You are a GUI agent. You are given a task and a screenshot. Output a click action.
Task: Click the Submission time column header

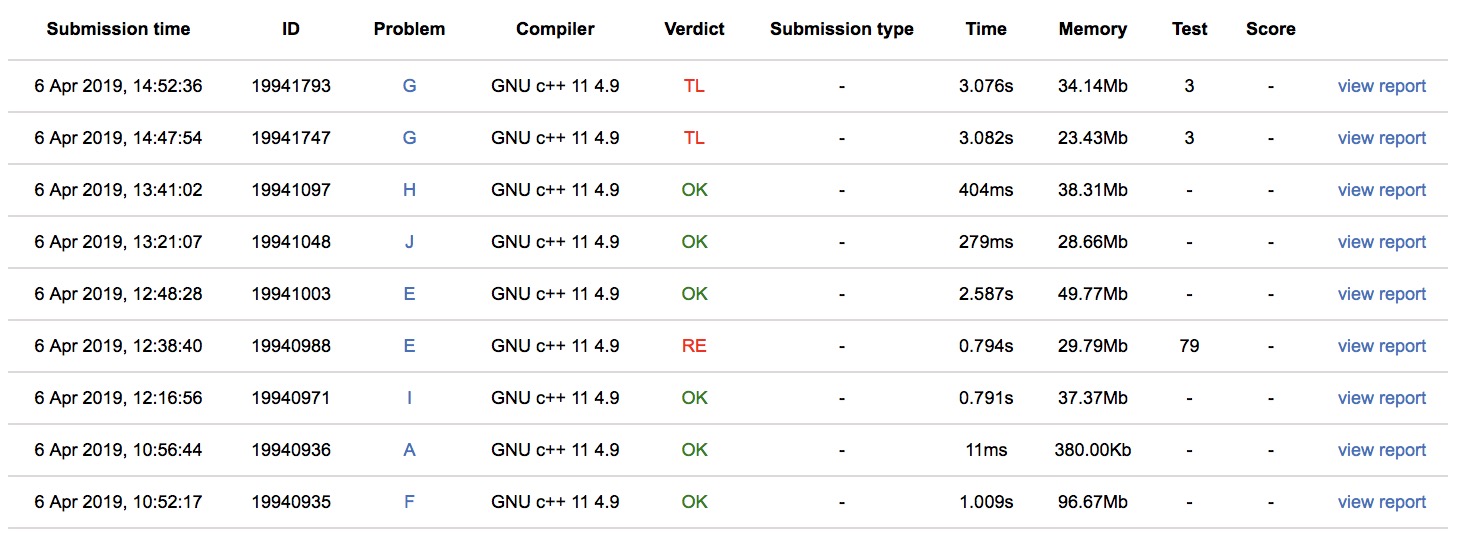[x=118, y=29]
